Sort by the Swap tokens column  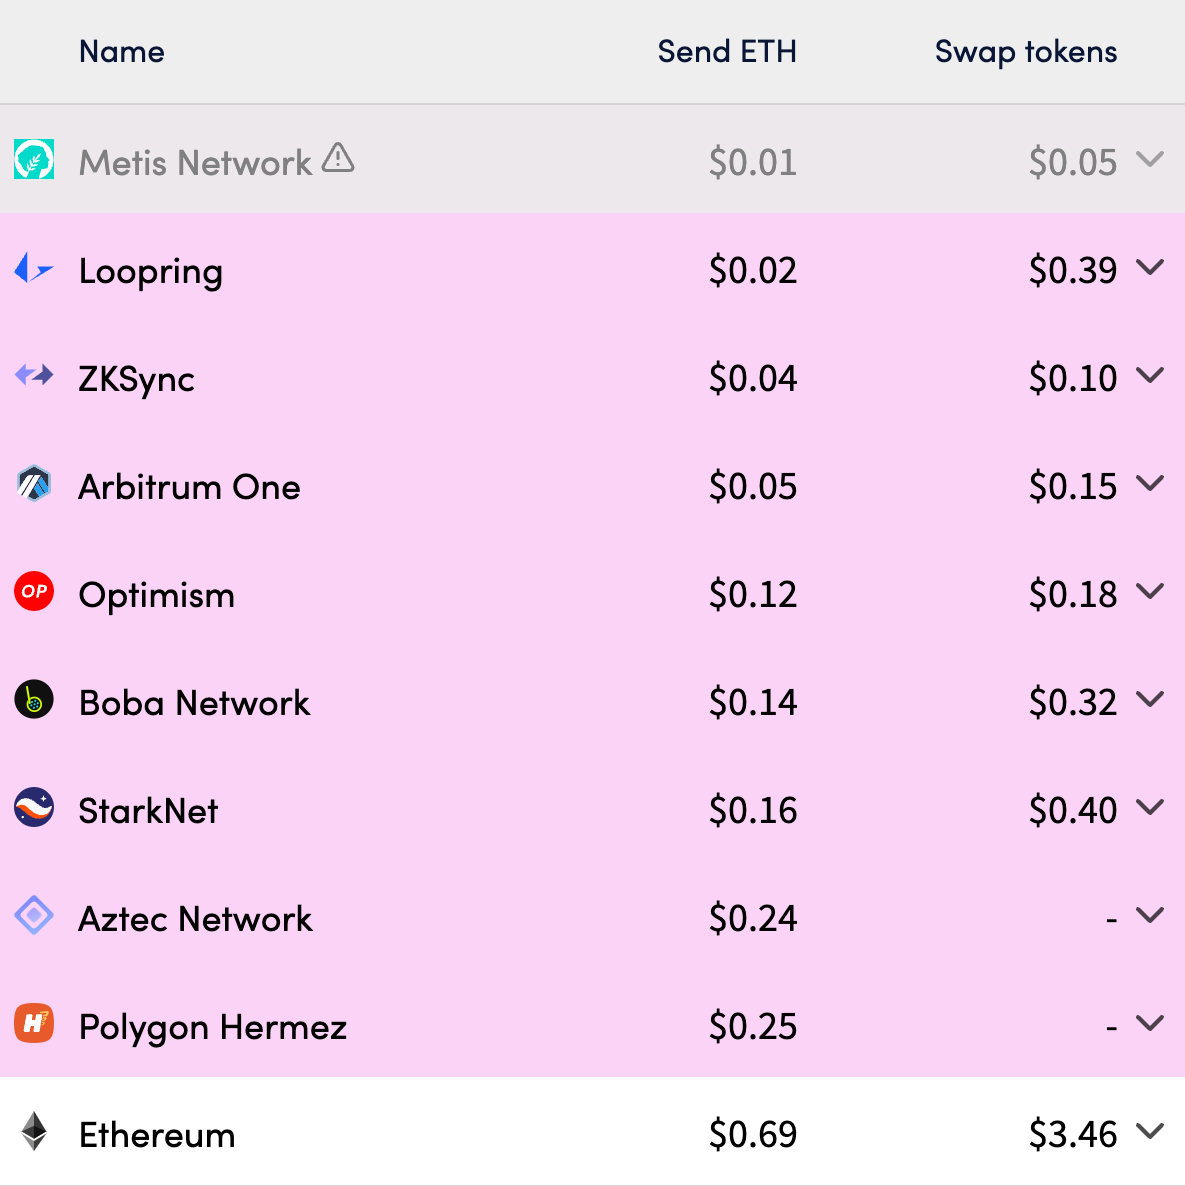point(1026,52)
